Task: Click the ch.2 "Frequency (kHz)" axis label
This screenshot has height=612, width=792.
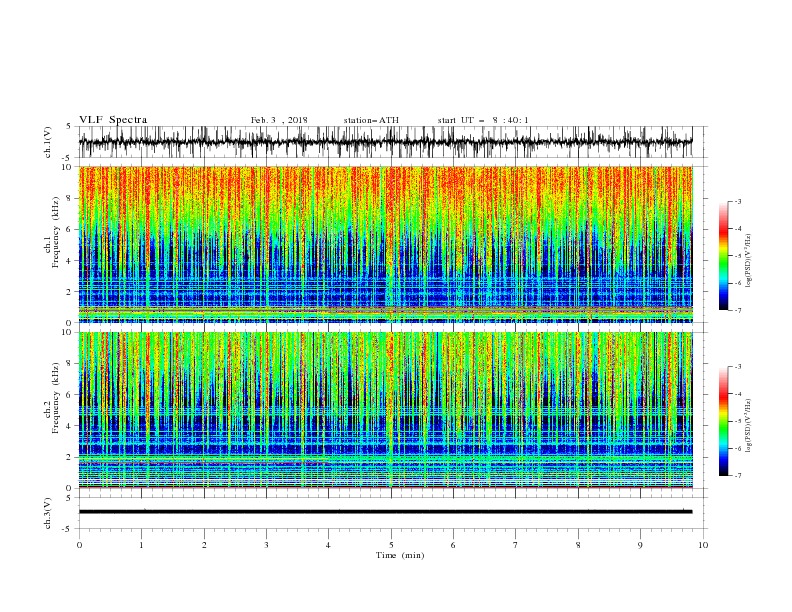Action: 57,398
